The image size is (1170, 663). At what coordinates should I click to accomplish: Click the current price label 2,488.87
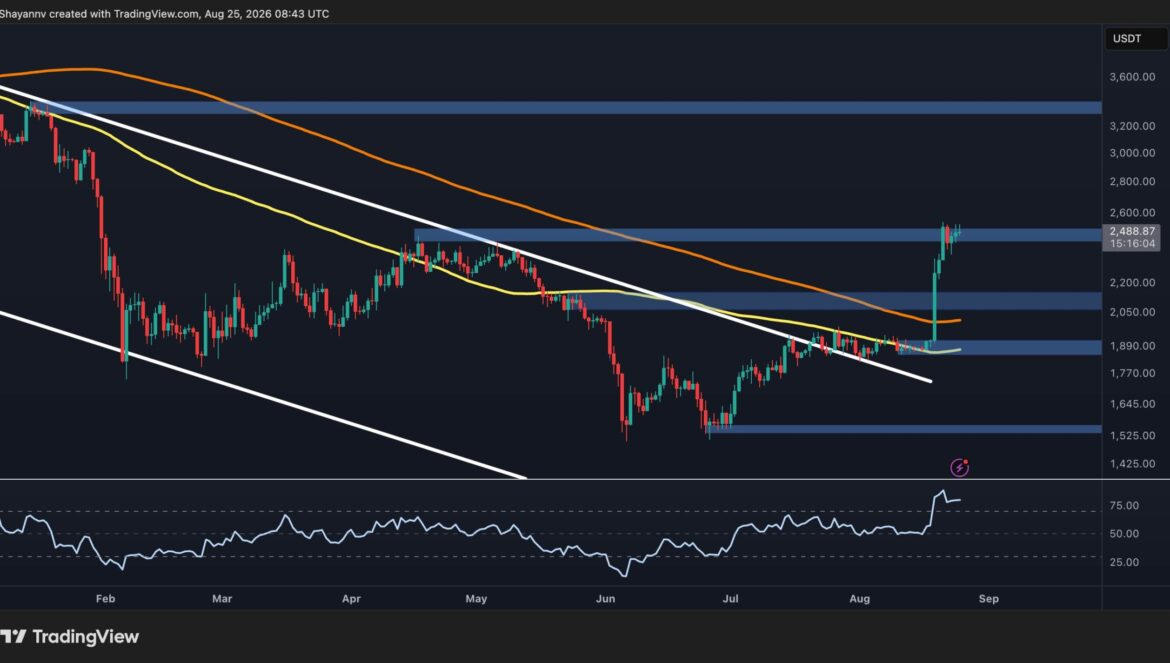pyautogui.click(x=1132, y=231)
